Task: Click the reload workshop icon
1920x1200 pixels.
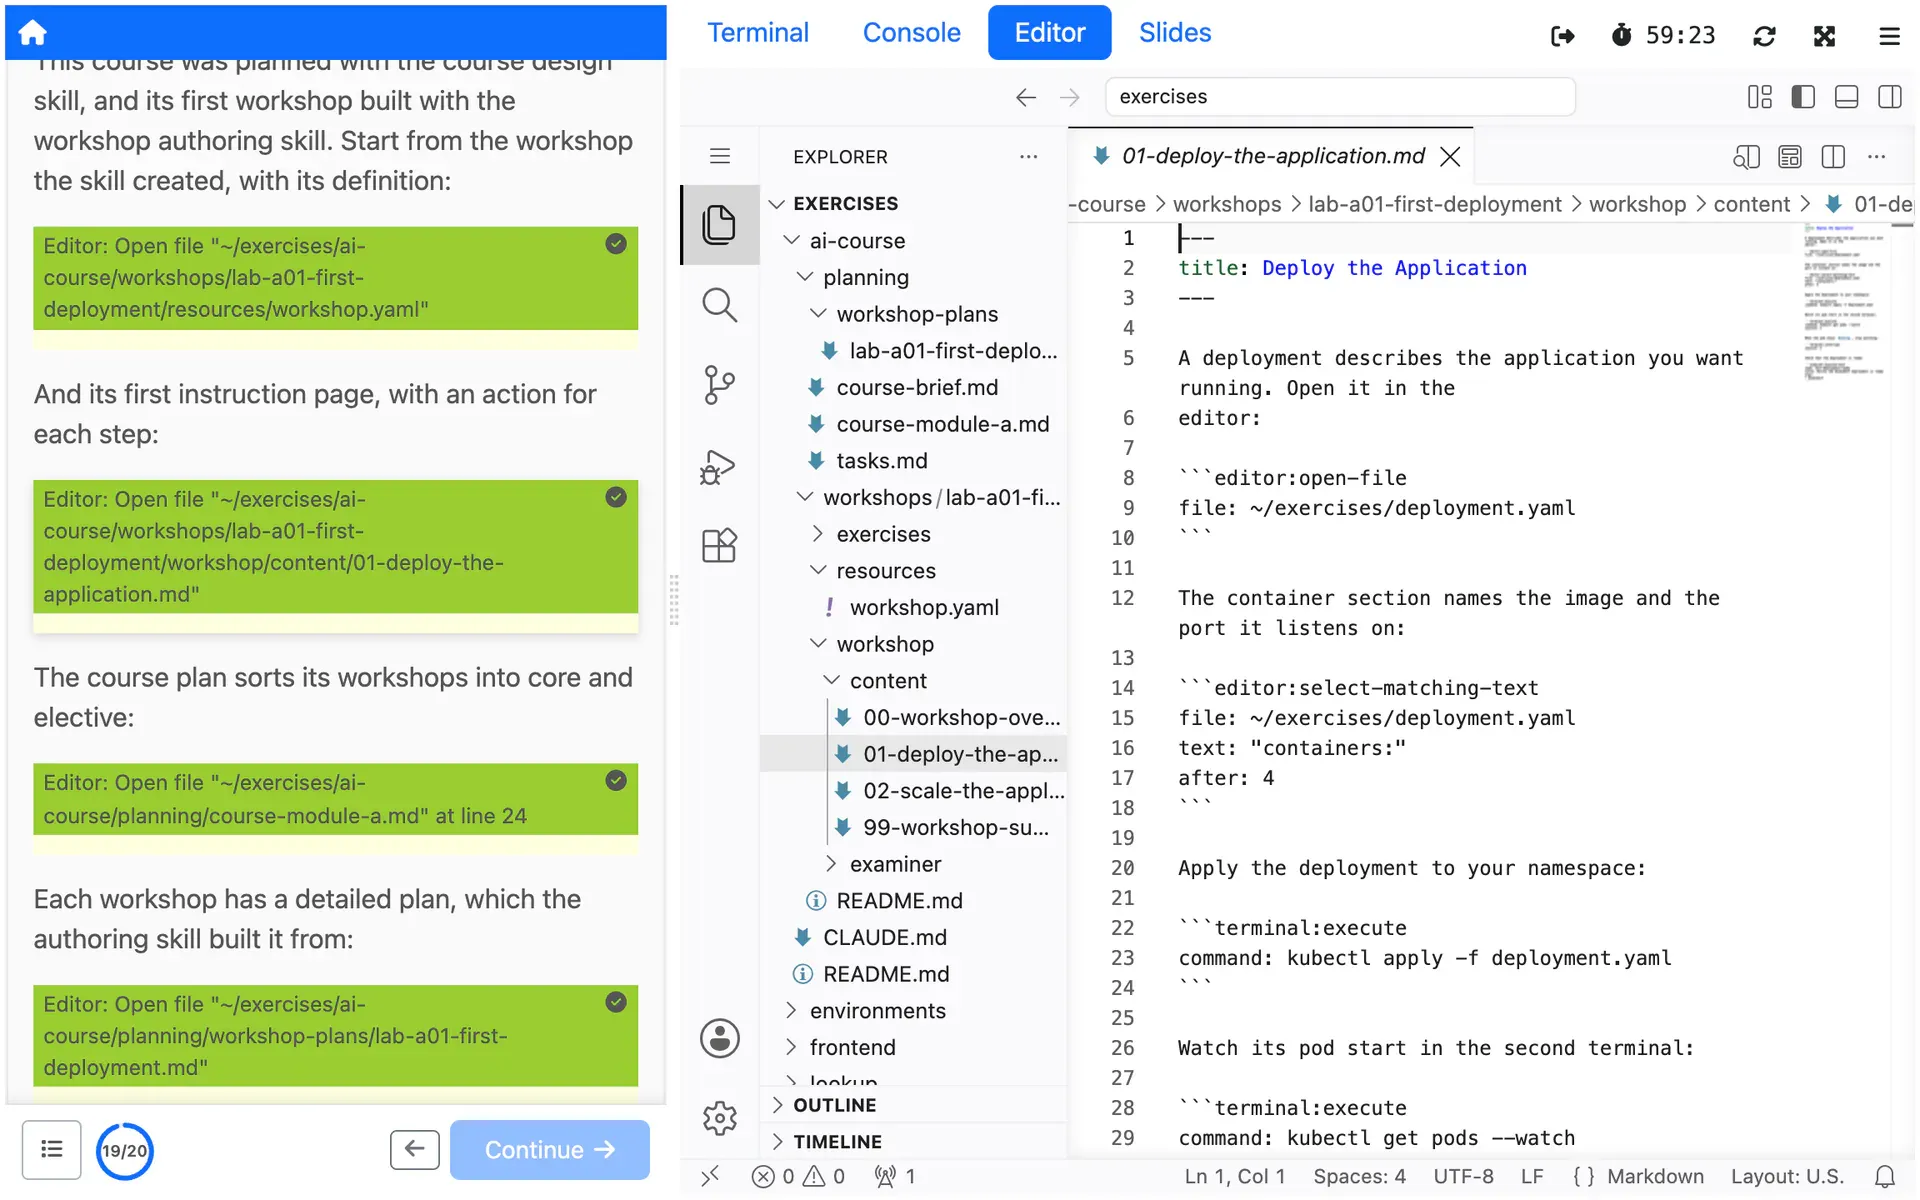Action: tap(1764, 36)
